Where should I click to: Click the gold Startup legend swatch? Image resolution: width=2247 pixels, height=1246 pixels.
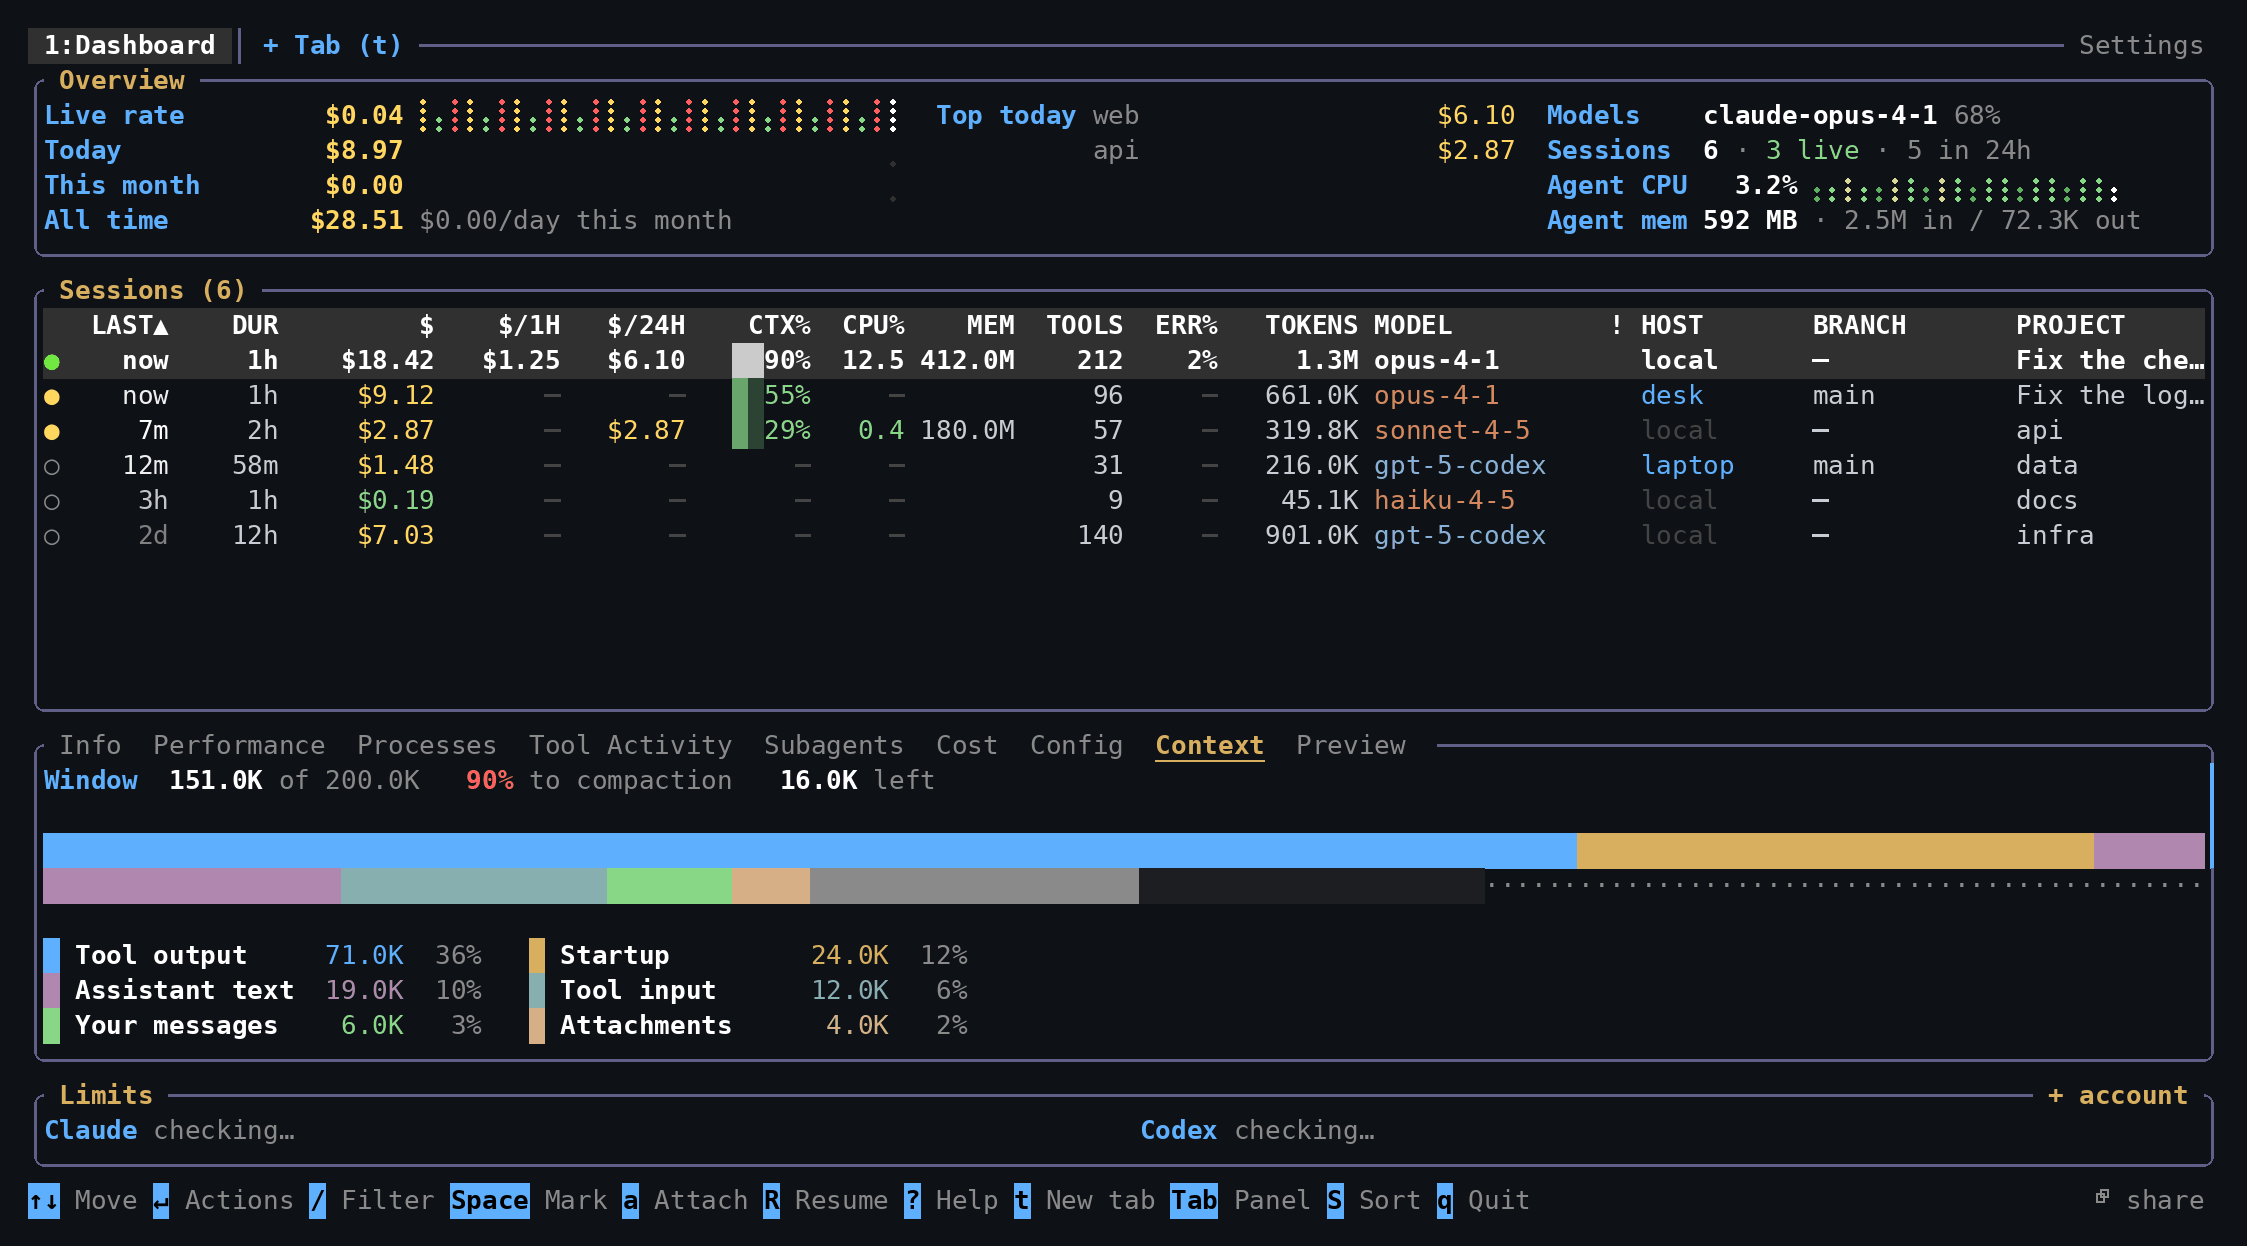coord(537,956)
